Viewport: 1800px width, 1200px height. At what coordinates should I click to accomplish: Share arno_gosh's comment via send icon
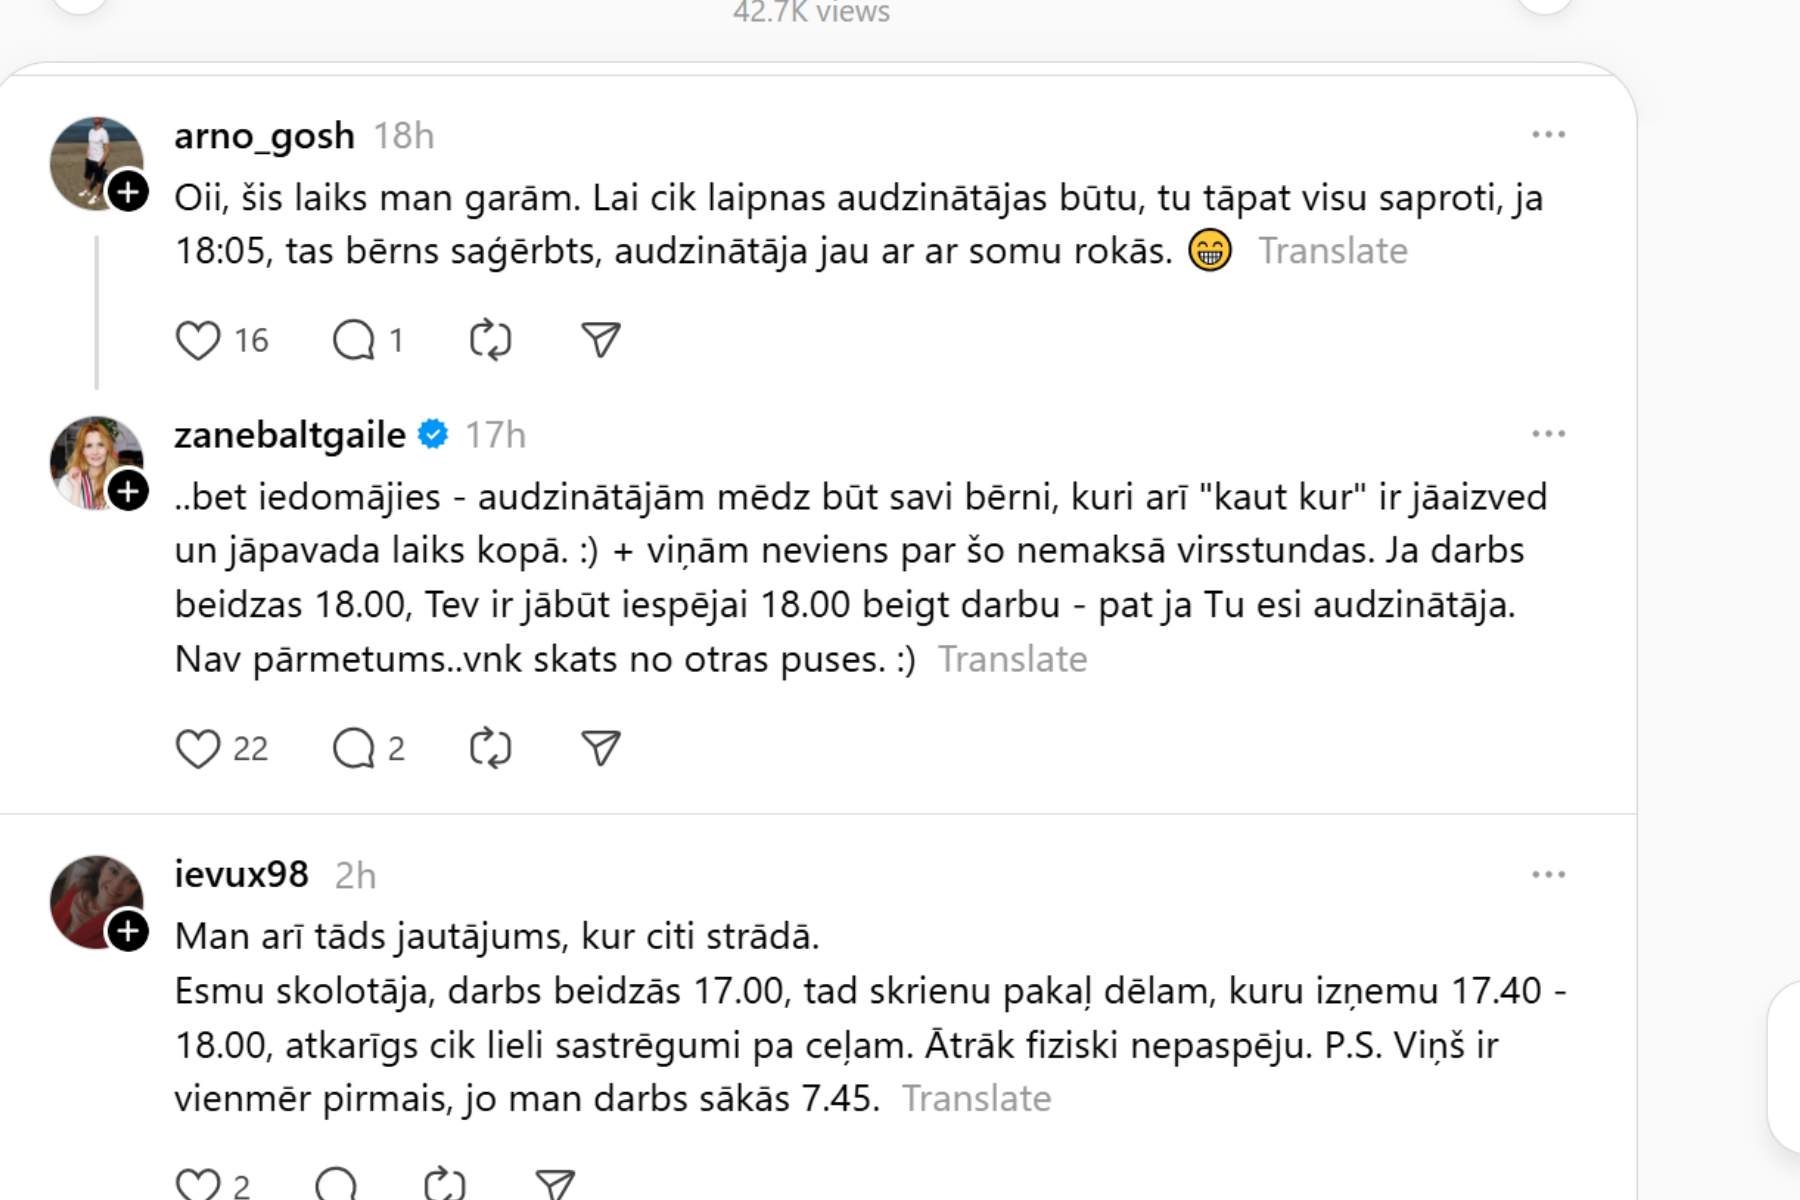point(601,341)
